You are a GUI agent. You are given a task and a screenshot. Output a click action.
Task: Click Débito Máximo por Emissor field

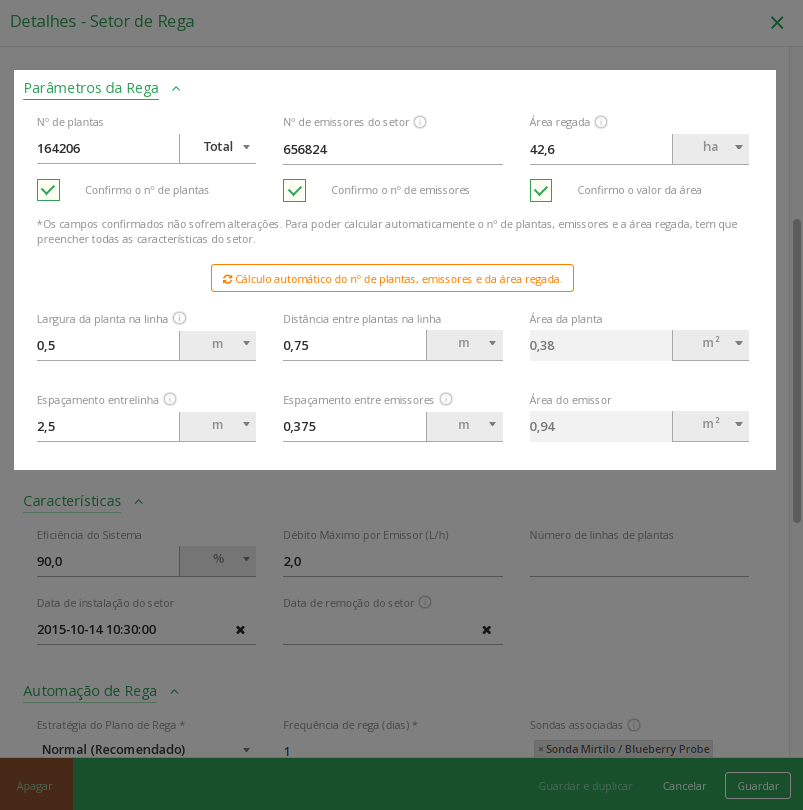(393, 562)
